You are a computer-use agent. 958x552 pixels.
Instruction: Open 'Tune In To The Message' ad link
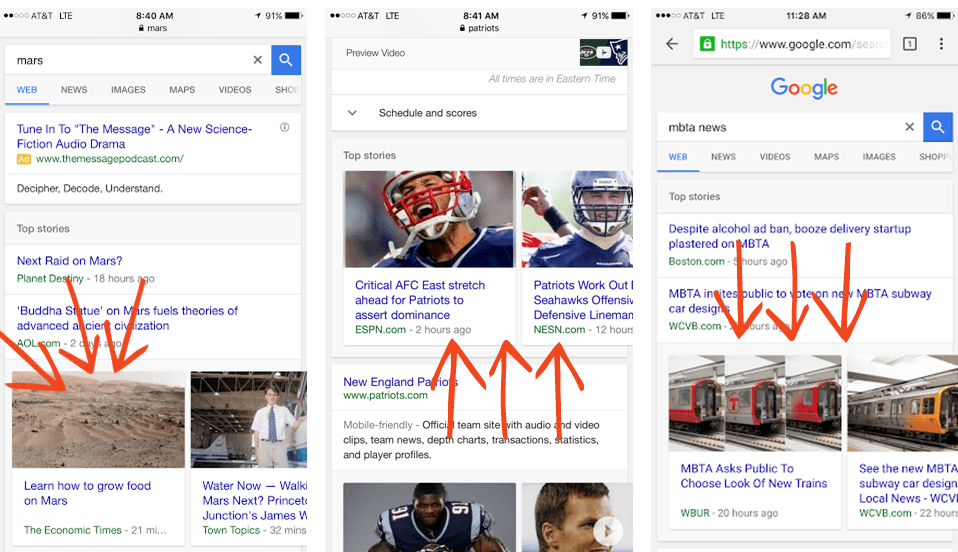point(134,136)
